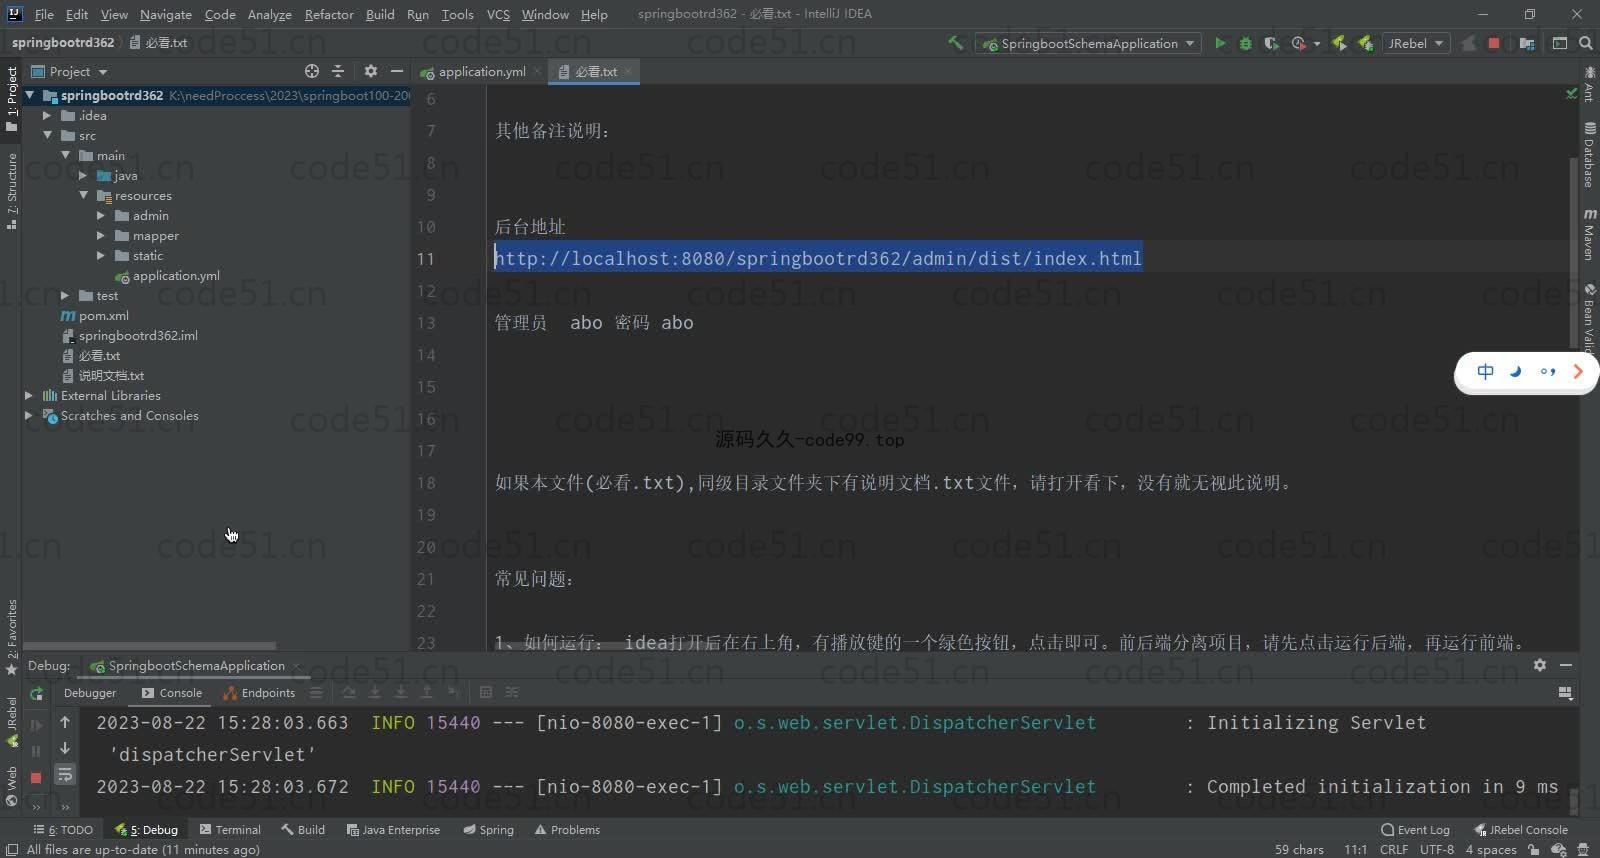Open Project panel settings gear
The width and height of the screenshot is (1600, 858).
(x=371, y=71)
